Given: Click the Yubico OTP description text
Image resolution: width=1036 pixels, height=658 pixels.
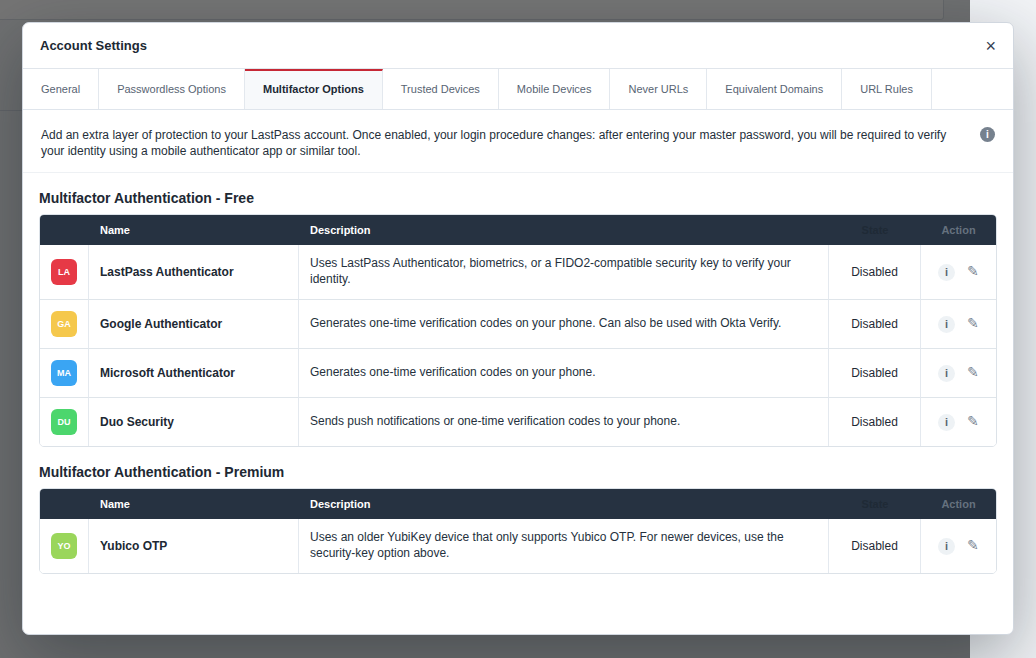Looking at the screenshot, I should pyautogui.click(x=546, y=546).
